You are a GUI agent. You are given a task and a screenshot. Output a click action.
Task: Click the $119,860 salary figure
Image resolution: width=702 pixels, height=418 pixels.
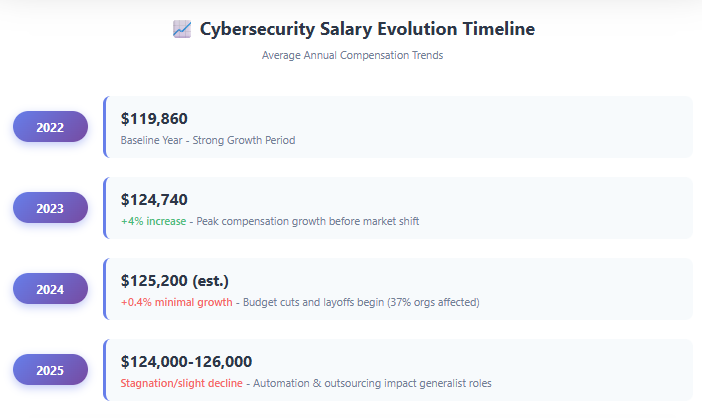[154, 119]
